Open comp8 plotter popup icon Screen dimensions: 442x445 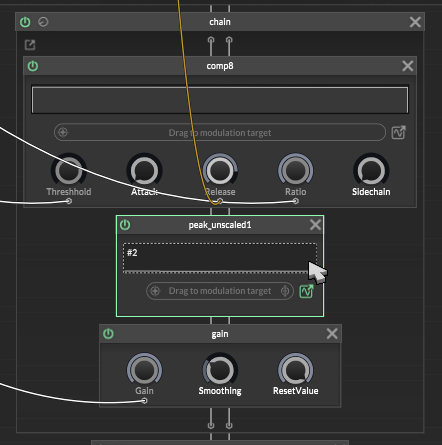[x=399, y=133]
